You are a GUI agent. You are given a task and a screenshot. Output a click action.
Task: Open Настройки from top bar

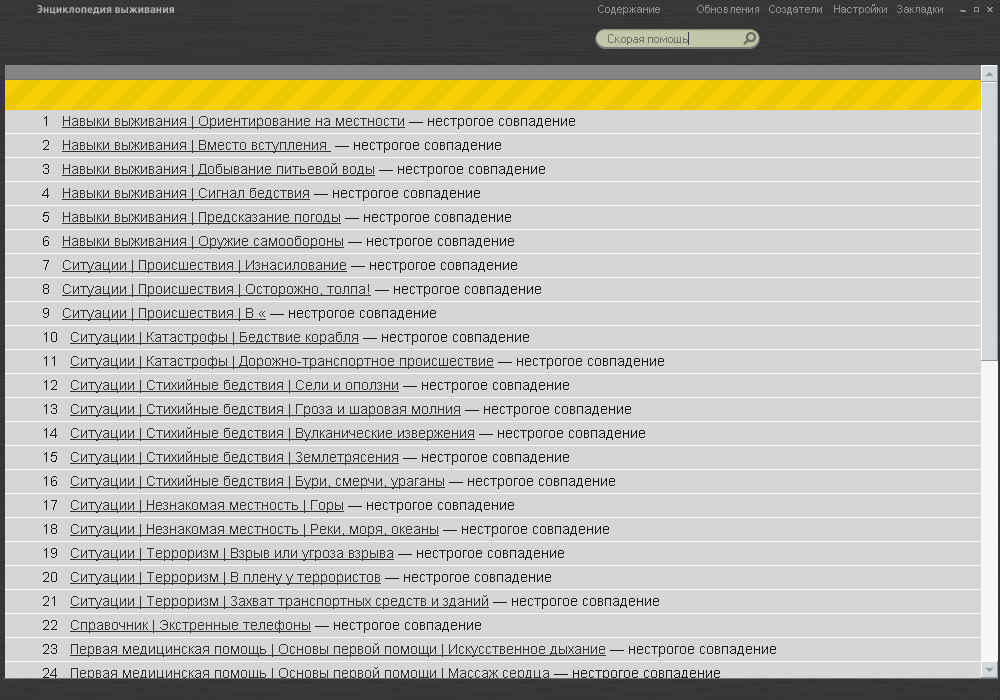(859, 9)
